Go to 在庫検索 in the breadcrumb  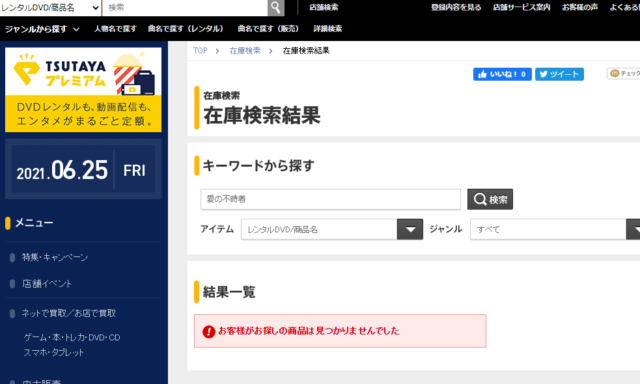(x=245, y=51)
